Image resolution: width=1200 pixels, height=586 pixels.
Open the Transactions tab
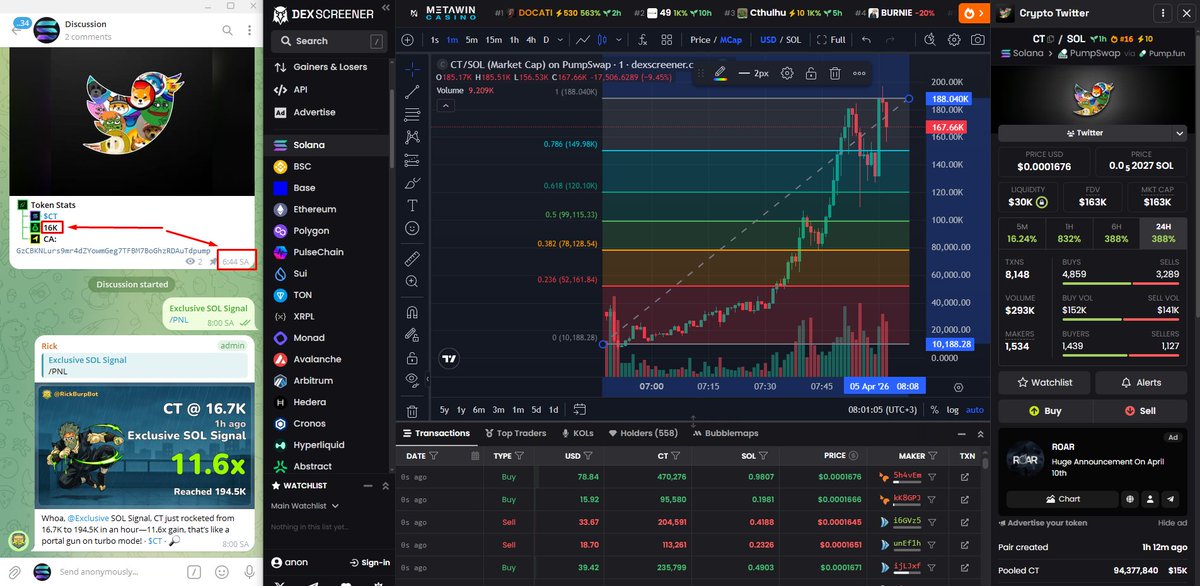435,433
